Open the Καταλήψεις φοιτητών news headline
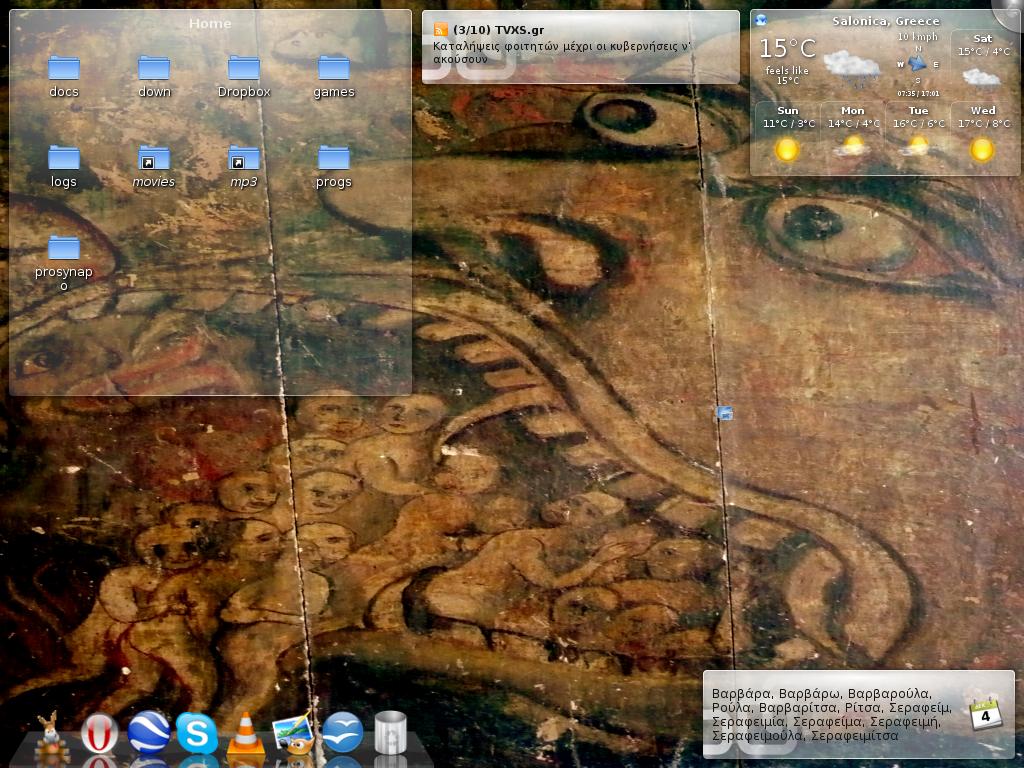The width and height of the screenshot is (1024, 768). point(562,52)
